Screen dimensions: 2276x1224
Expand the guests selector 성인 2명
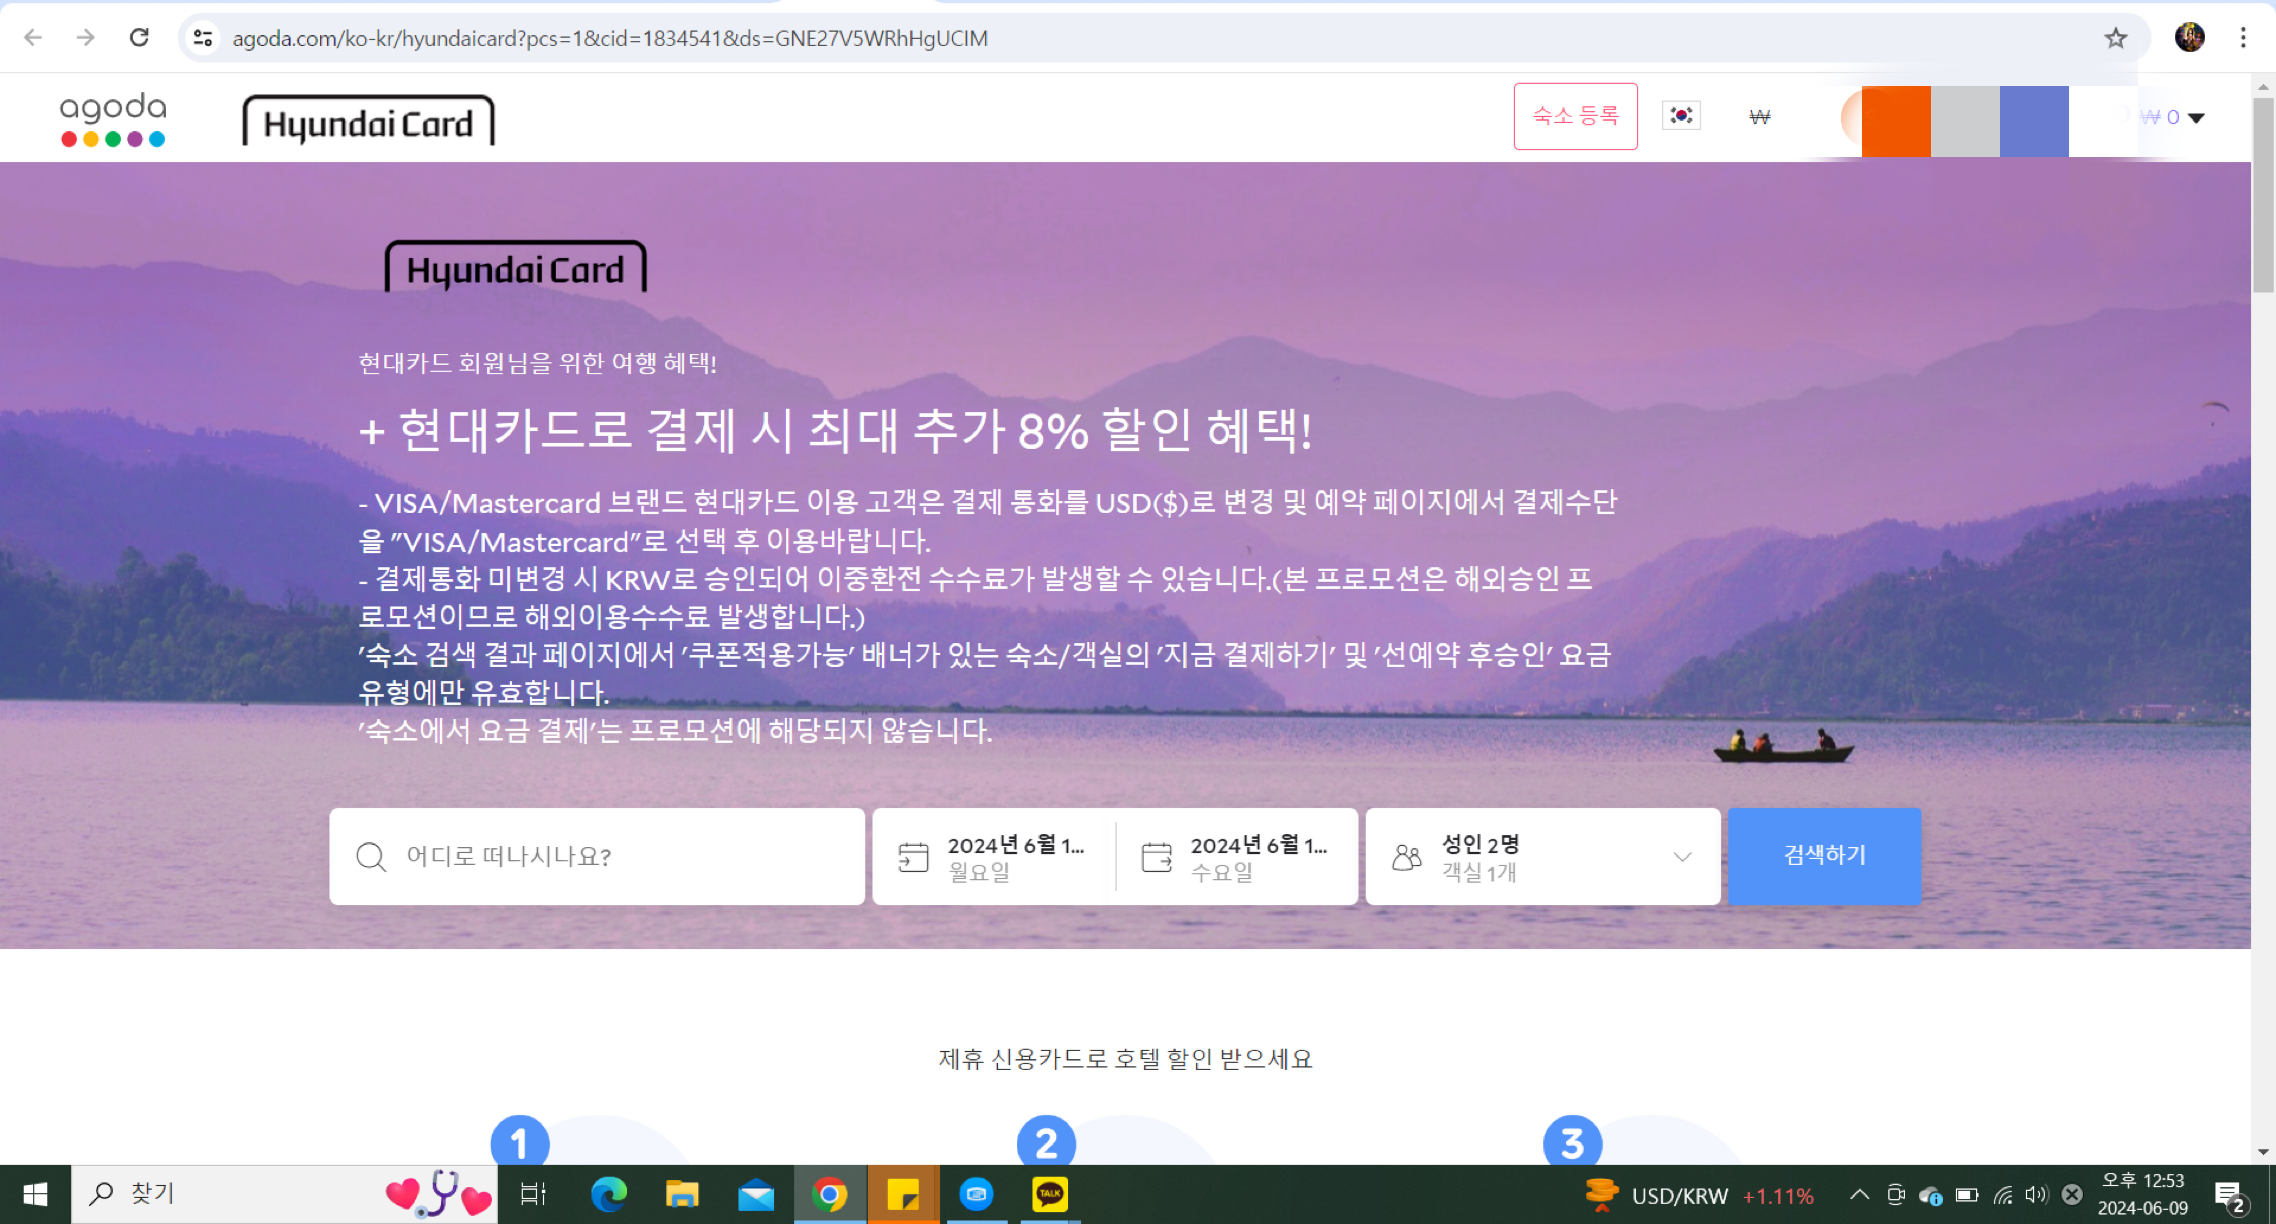click(1543, 857)
